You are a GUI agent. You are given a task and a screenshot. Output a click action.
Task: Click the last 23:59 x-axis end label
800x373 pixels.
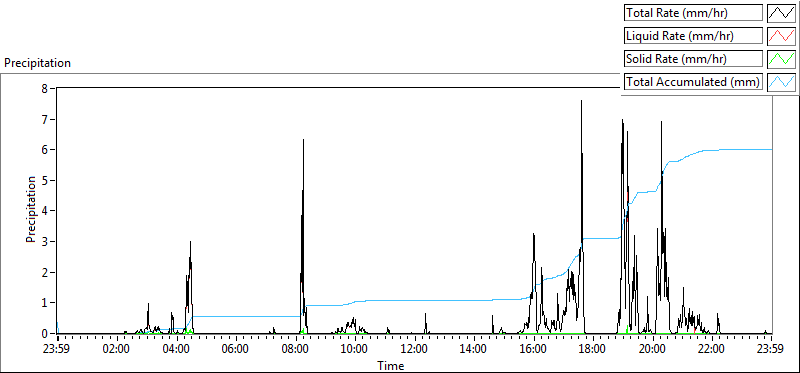[x=771, y=350]
